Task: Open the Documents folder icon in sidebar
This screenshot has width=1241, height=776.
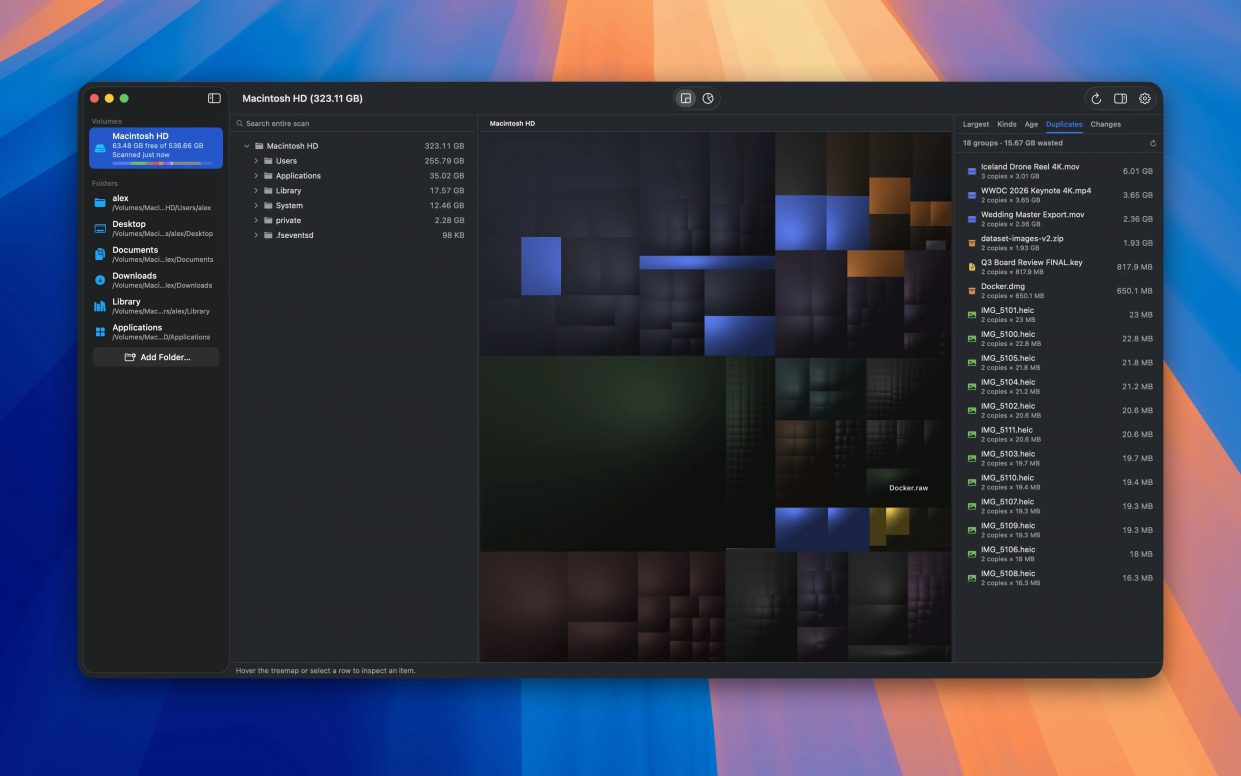Action: click(x=100, y=254)
